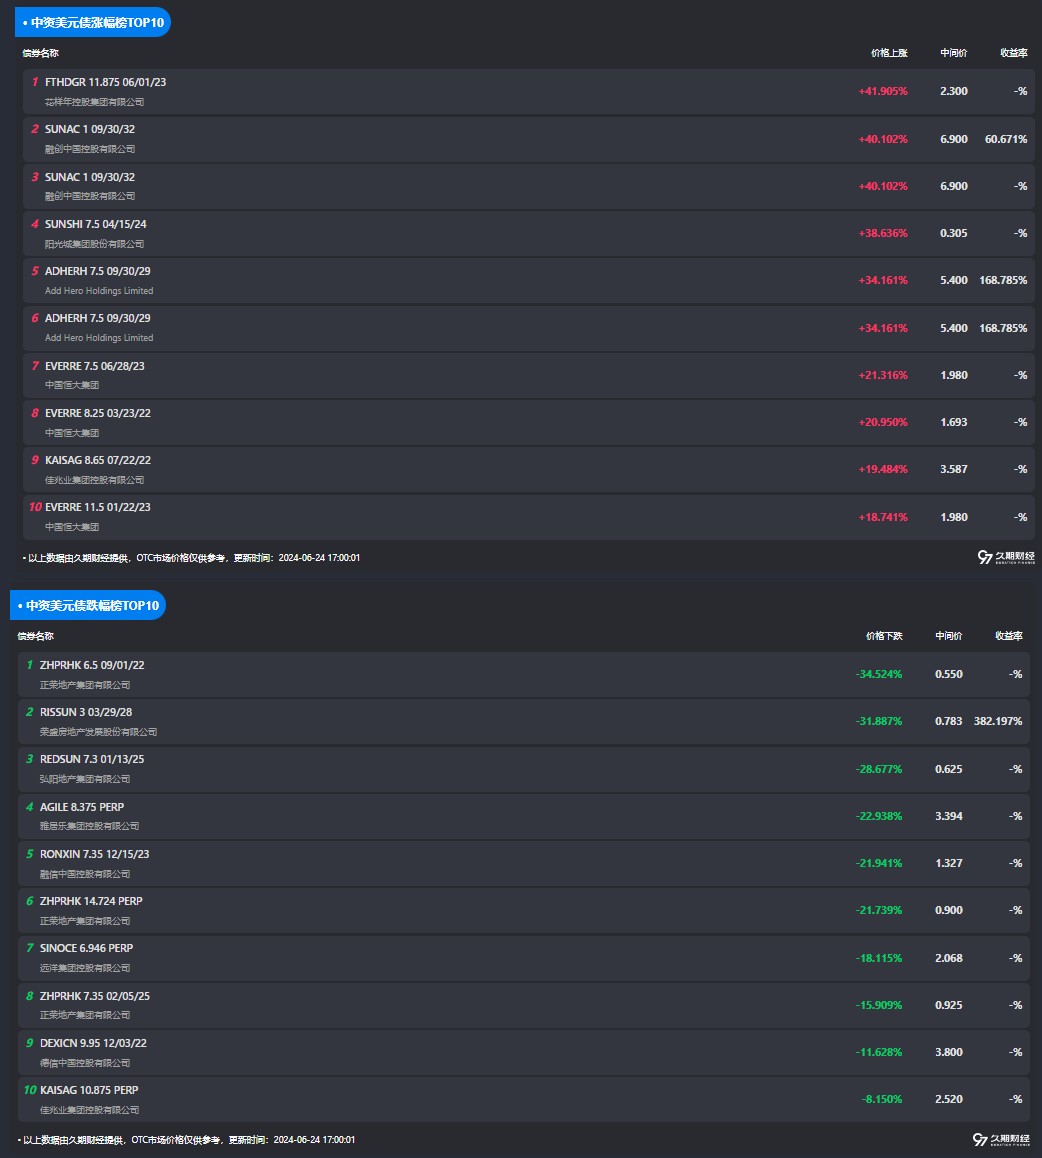This screenshot has width=1042, height=1158.
Task: Sort gainers by 中间价 column header
Action: tap(953, 53)
